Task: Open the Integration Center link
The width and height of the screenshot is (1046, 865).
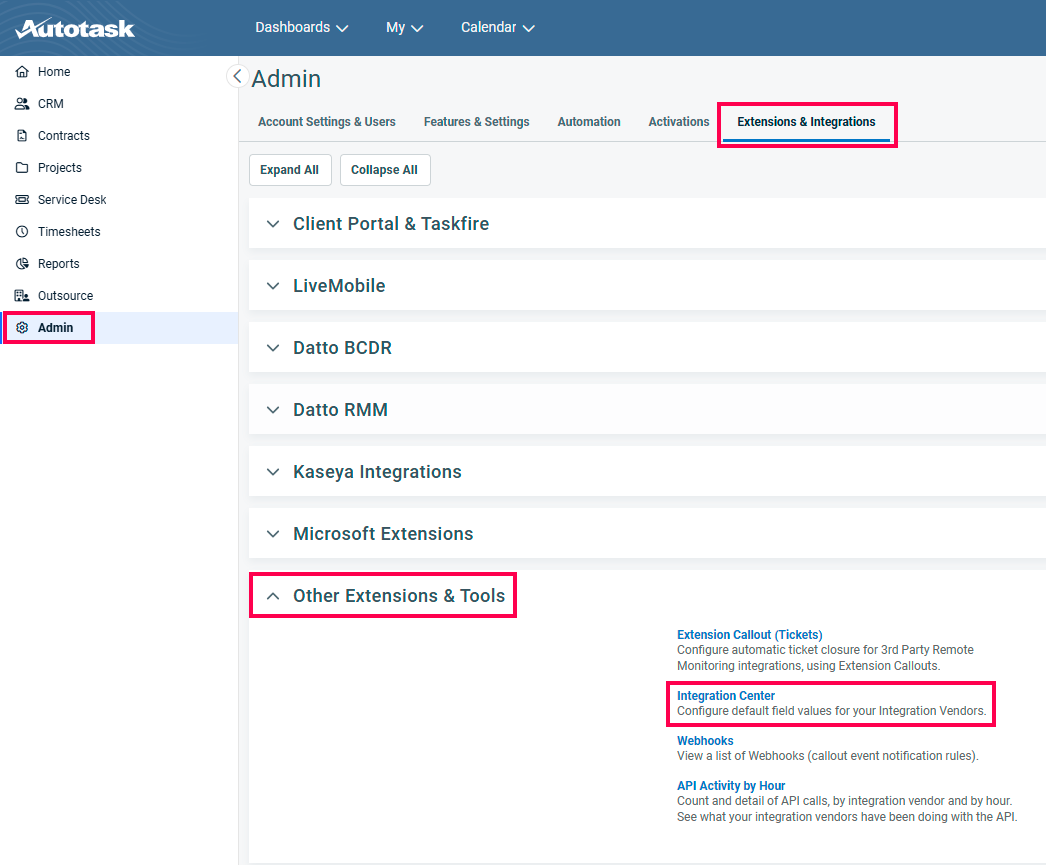Action: click(726, 696)
